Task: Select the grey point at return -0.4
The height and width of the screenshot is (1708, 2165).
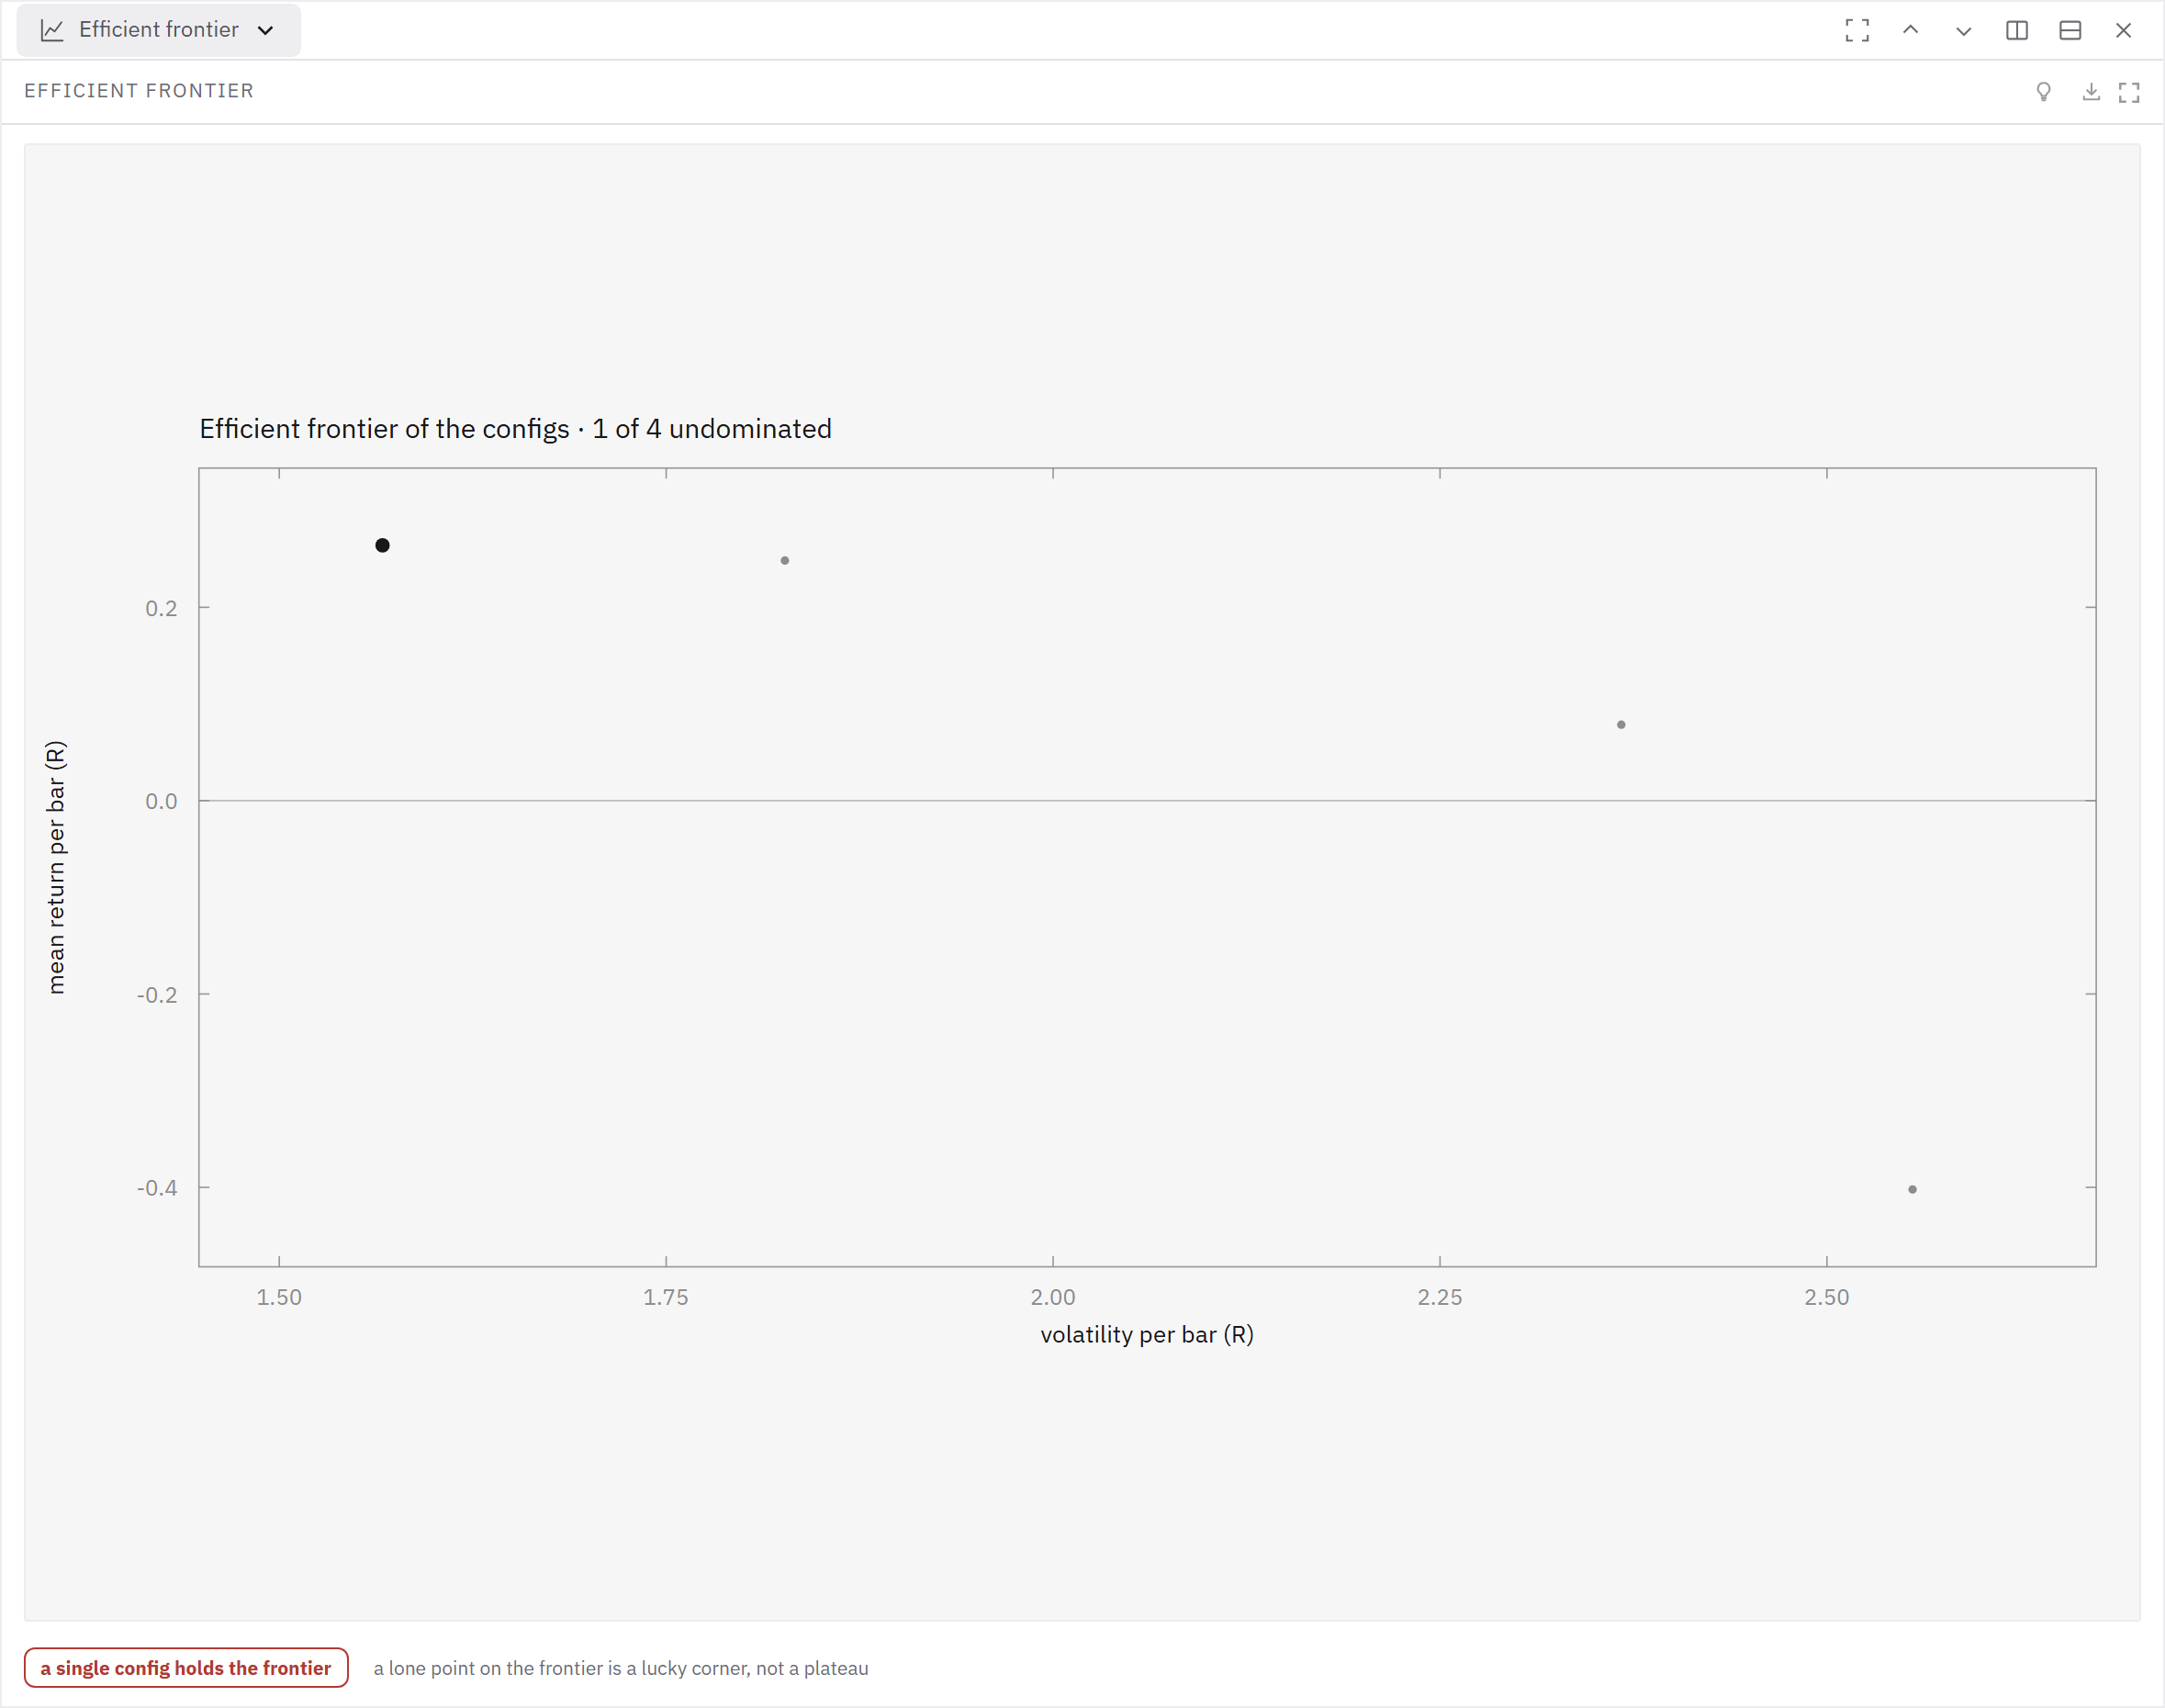Action: pos(1912,1189)
